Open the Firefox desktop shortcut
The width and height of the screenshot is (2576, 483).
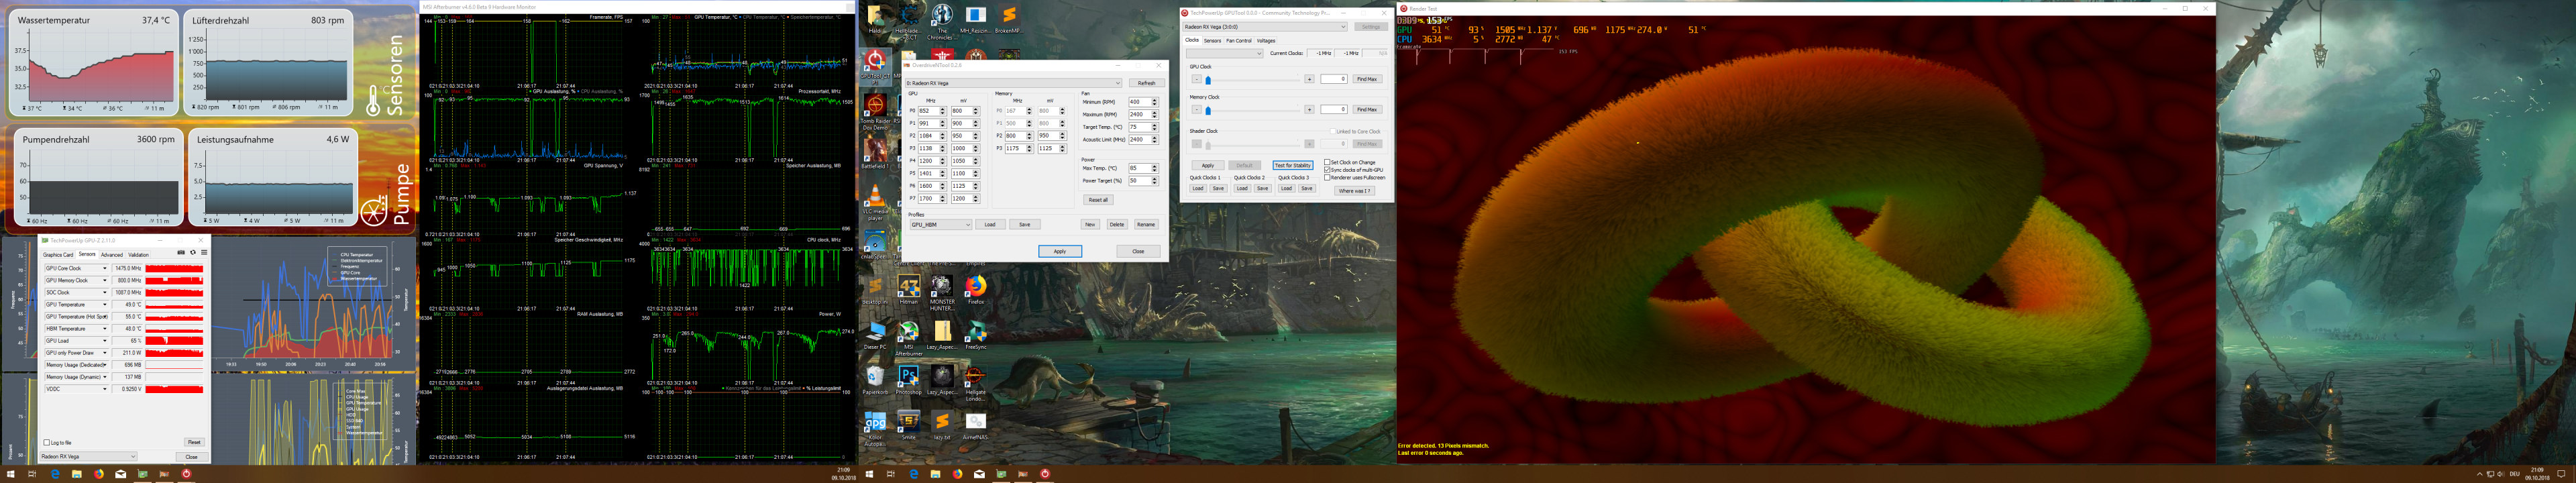click(975, 289)
